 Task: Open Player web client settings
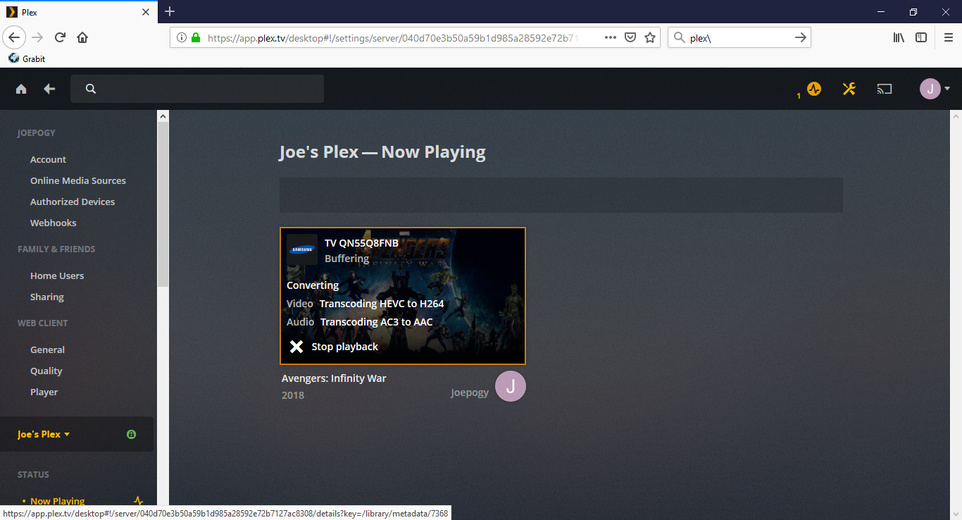pos(44,392)
